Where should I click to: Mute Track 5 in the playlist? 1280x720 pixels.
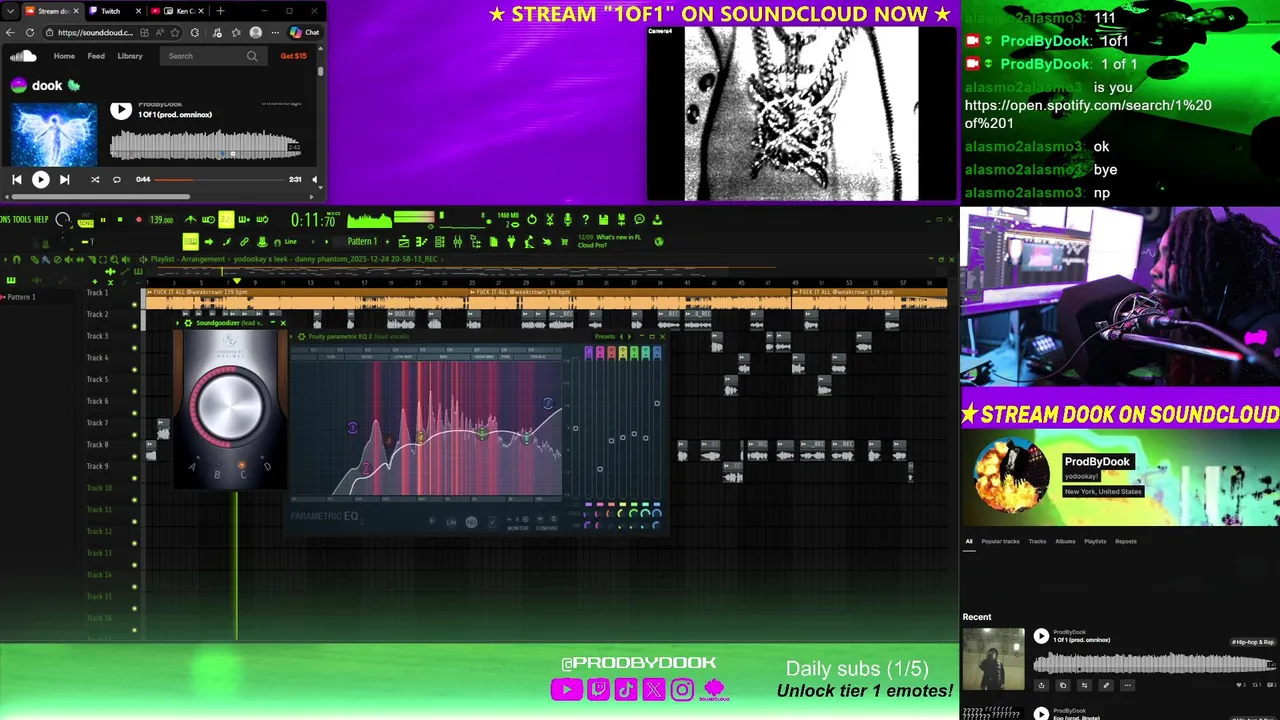pos(134,391)
